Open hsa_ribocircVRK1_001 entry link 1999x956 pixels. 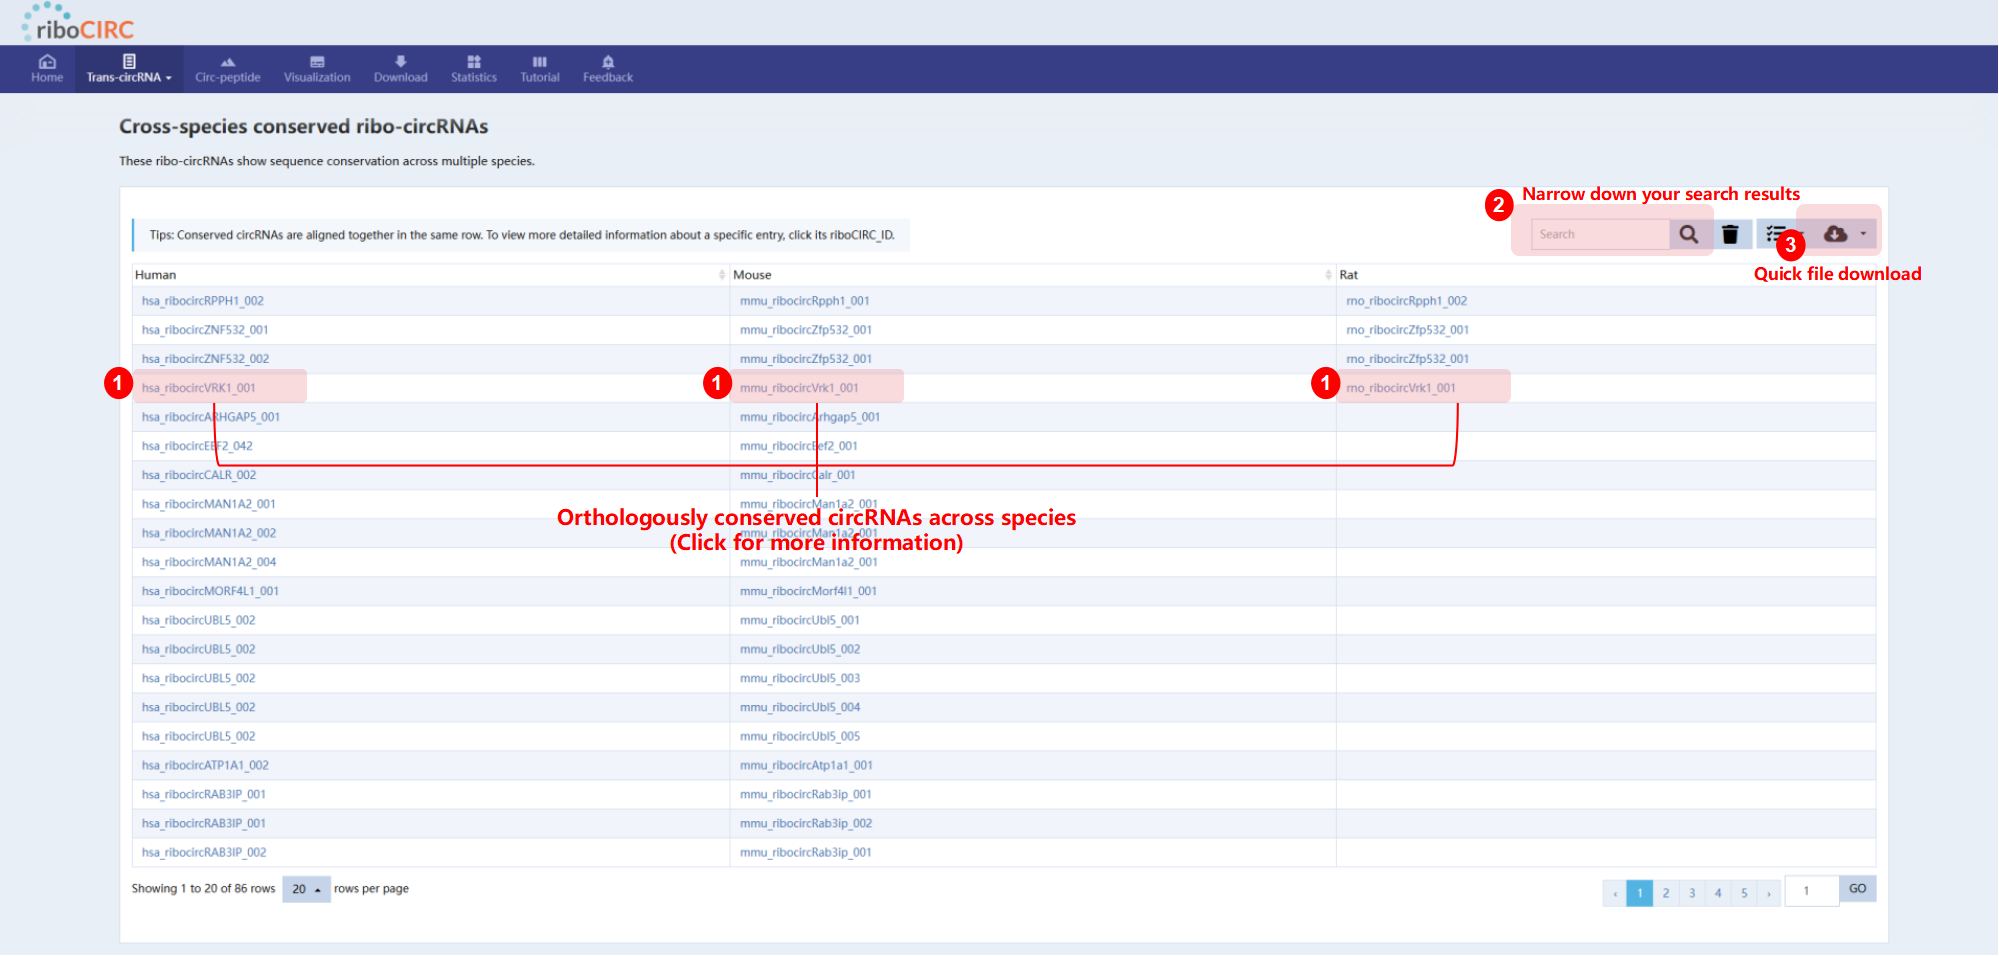(198, 388)
